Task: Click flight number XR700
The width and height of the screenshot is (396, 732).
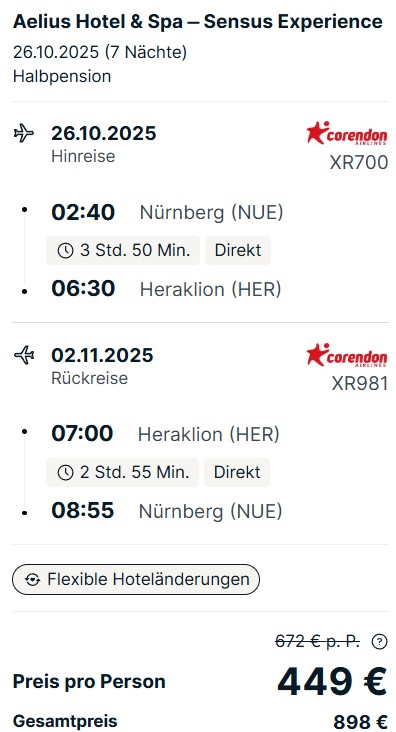Action: (x=359, y=162)
